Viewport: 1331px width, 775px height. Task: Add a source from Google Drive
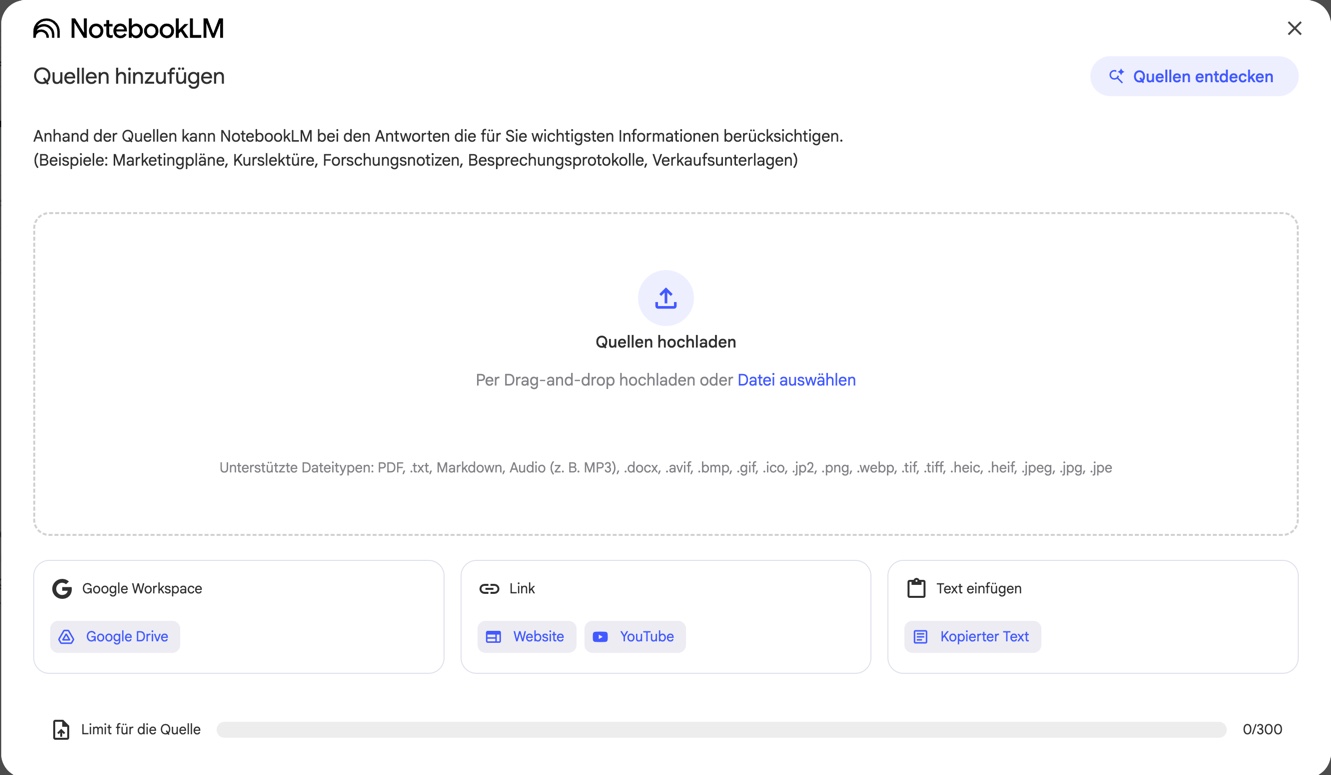click(115, 637)
